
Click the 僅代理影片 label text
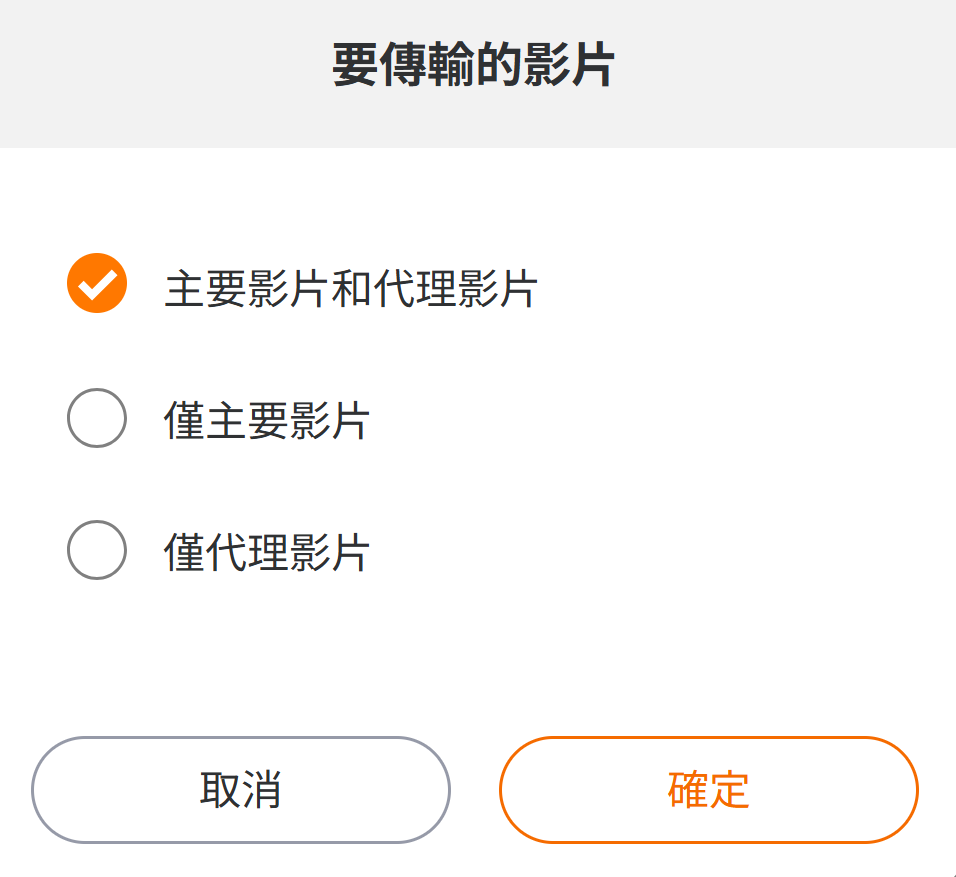(267, 553)
